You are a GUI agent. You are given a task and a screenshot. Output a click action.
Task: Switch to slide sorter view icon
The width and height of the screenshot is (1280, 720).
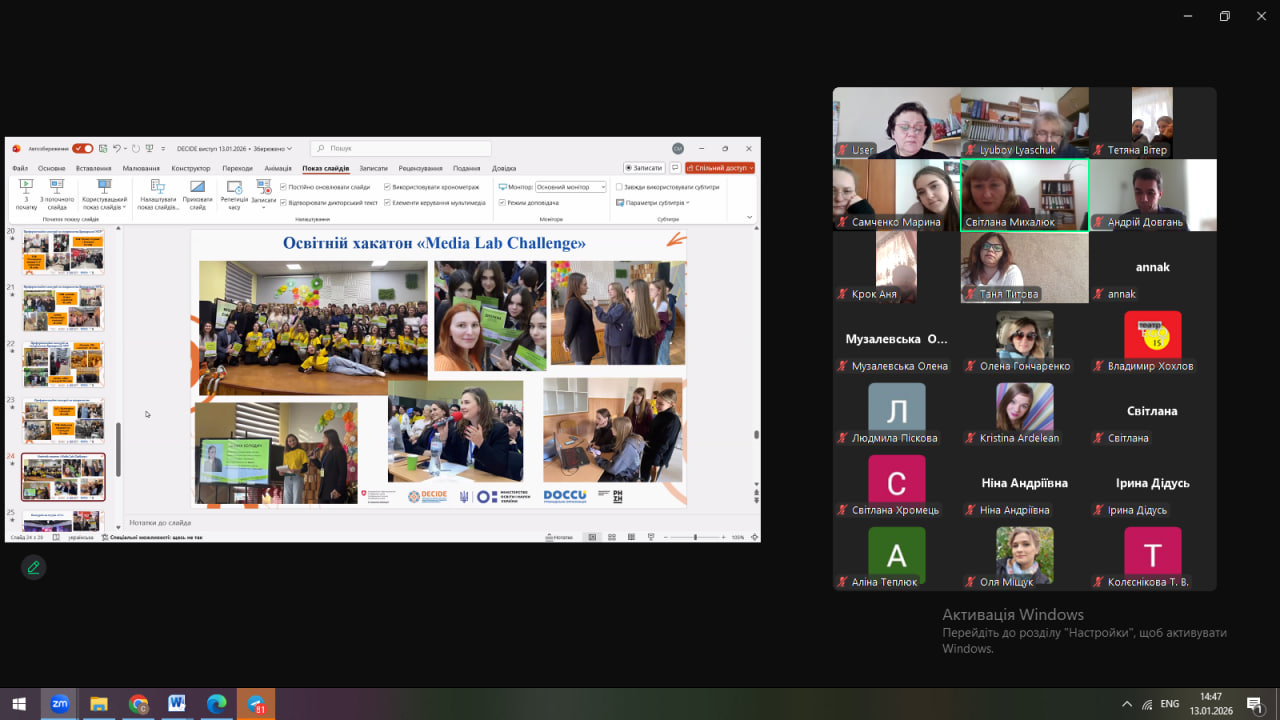coord(611,537)
